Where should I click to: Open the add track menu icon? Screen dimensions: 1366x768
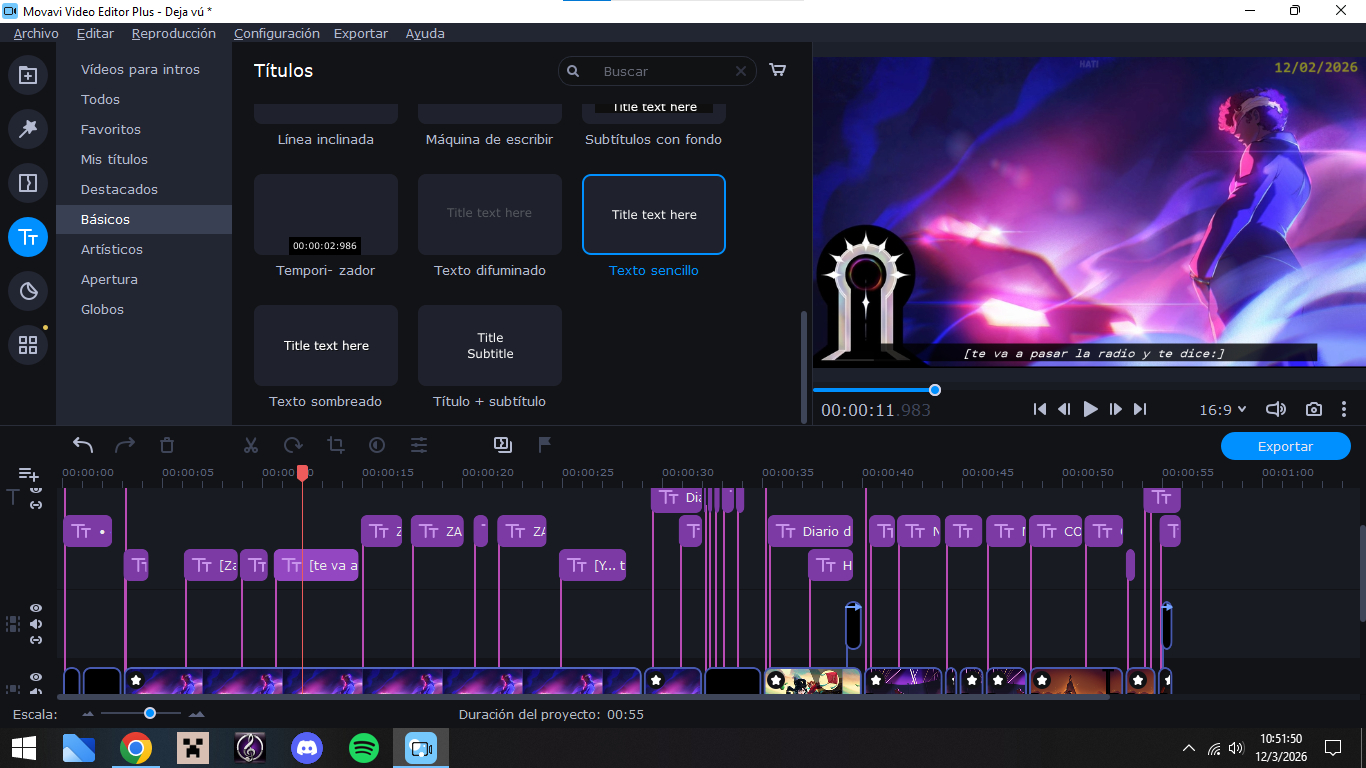pyautogui.click(x=29, y=474)
